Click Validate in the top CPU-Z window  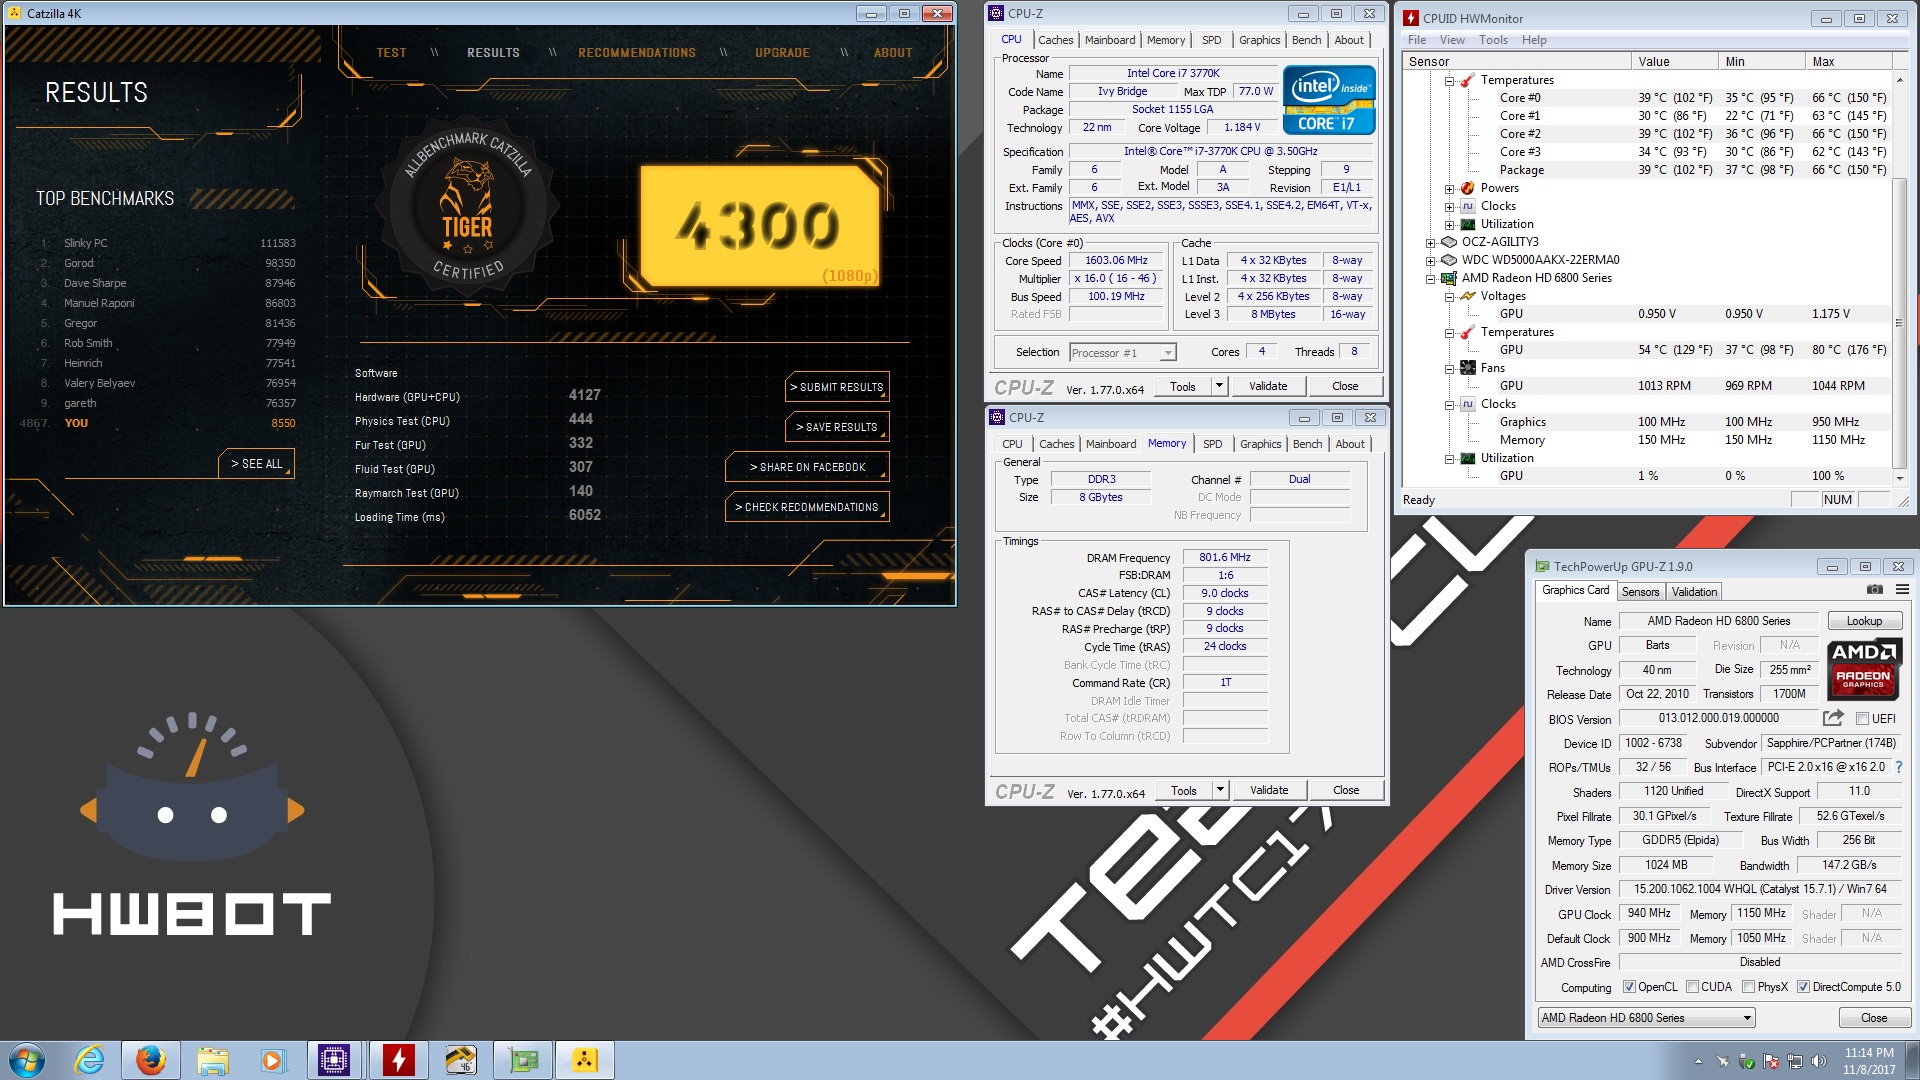pos(1268,386)
